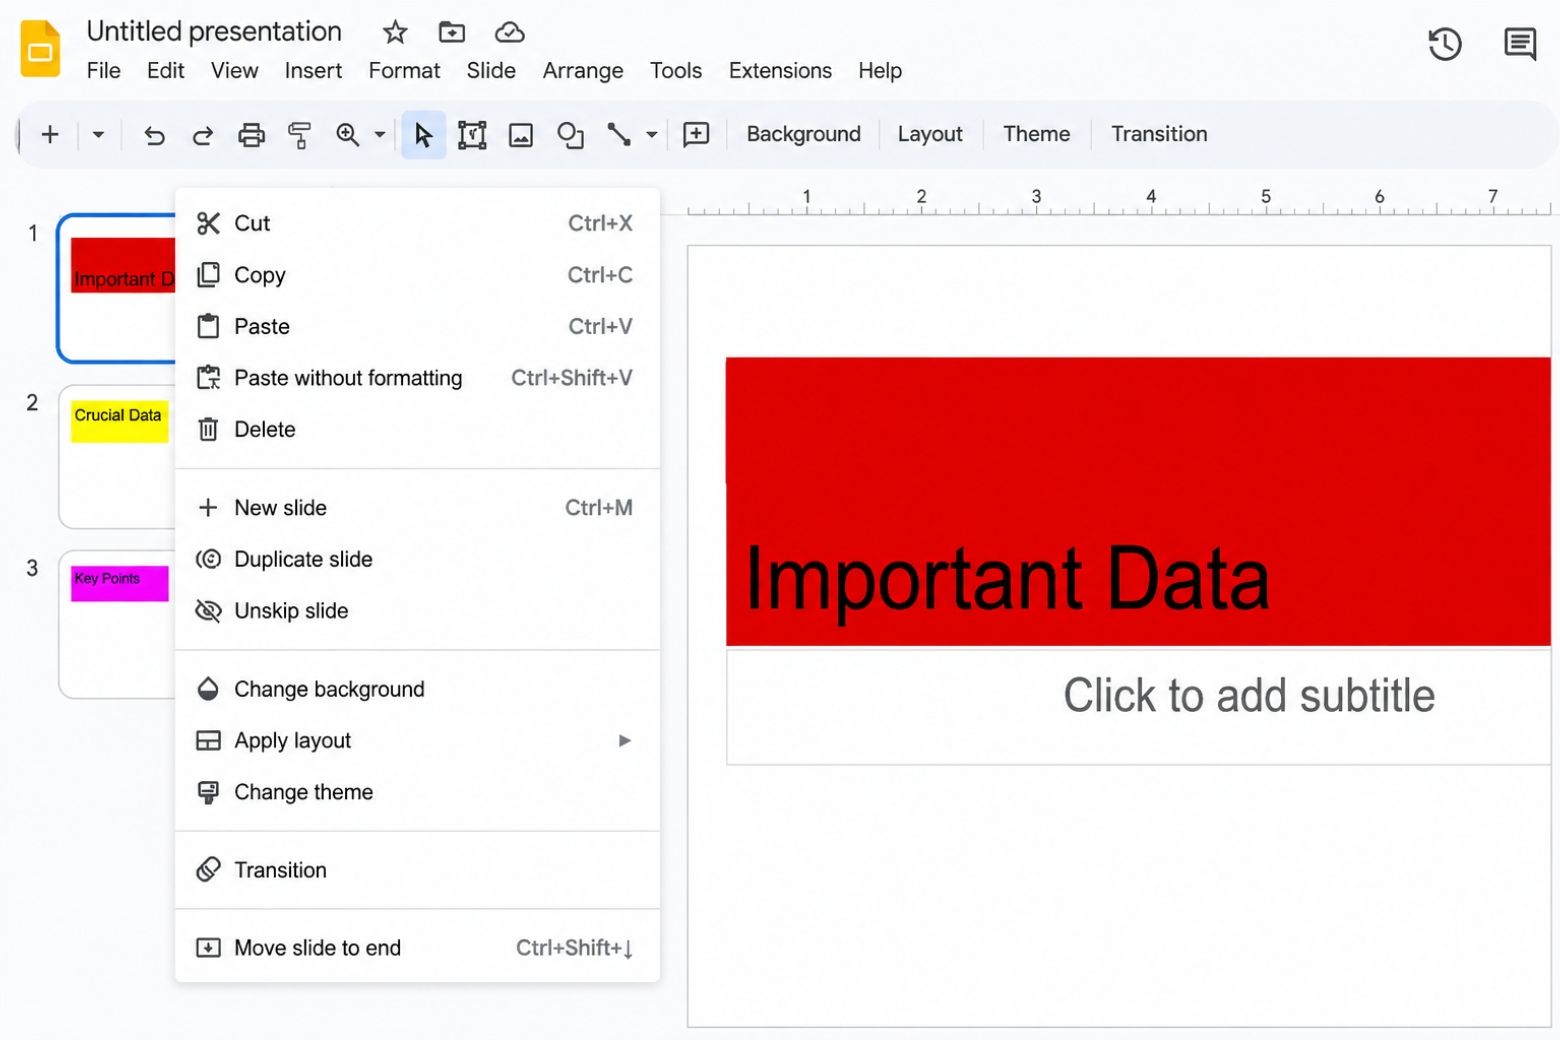Image resolution: width=1560 pixels, height=1040 pixels.
Task: Select Move slide to end
Action: [417, 949]
